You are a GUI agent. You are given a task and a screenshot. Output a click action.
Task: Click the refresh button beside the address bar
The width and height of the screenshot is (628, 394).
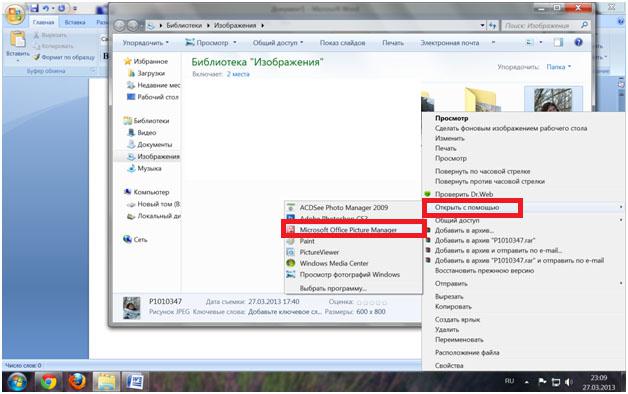tap(493, 26)
